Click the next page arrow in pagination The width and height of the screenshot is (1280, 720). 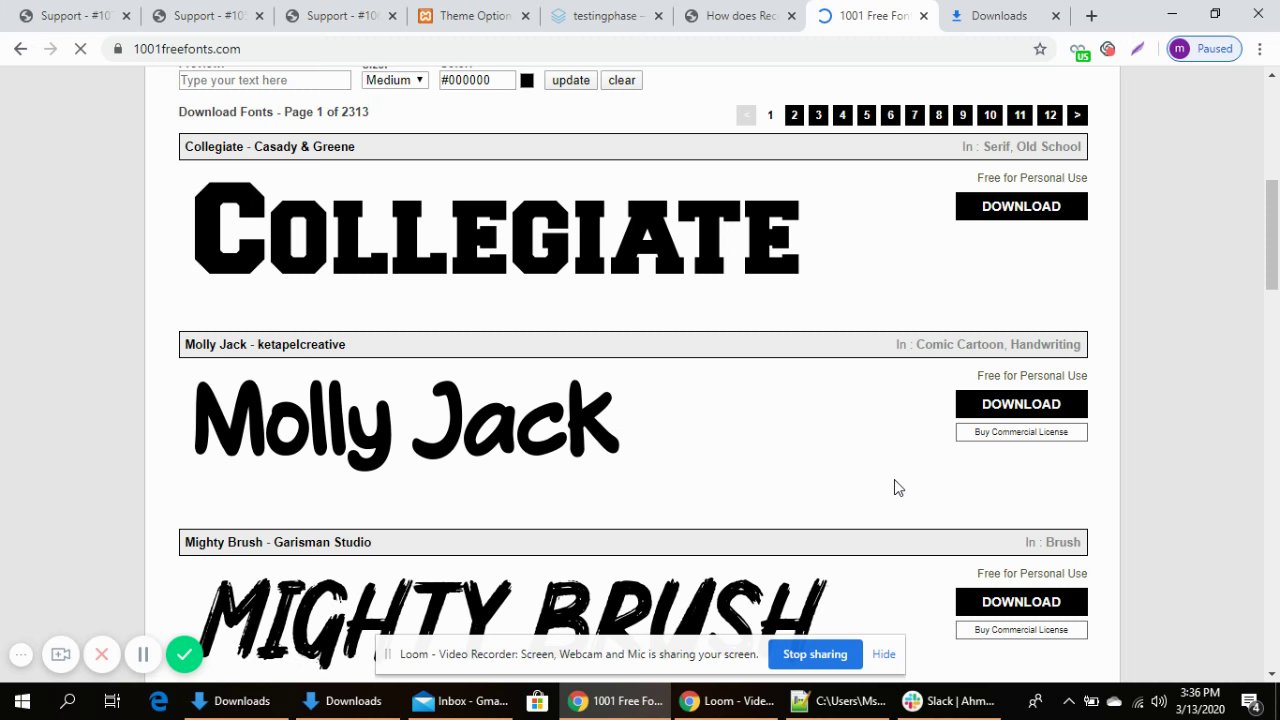[x=1077, y=115]
